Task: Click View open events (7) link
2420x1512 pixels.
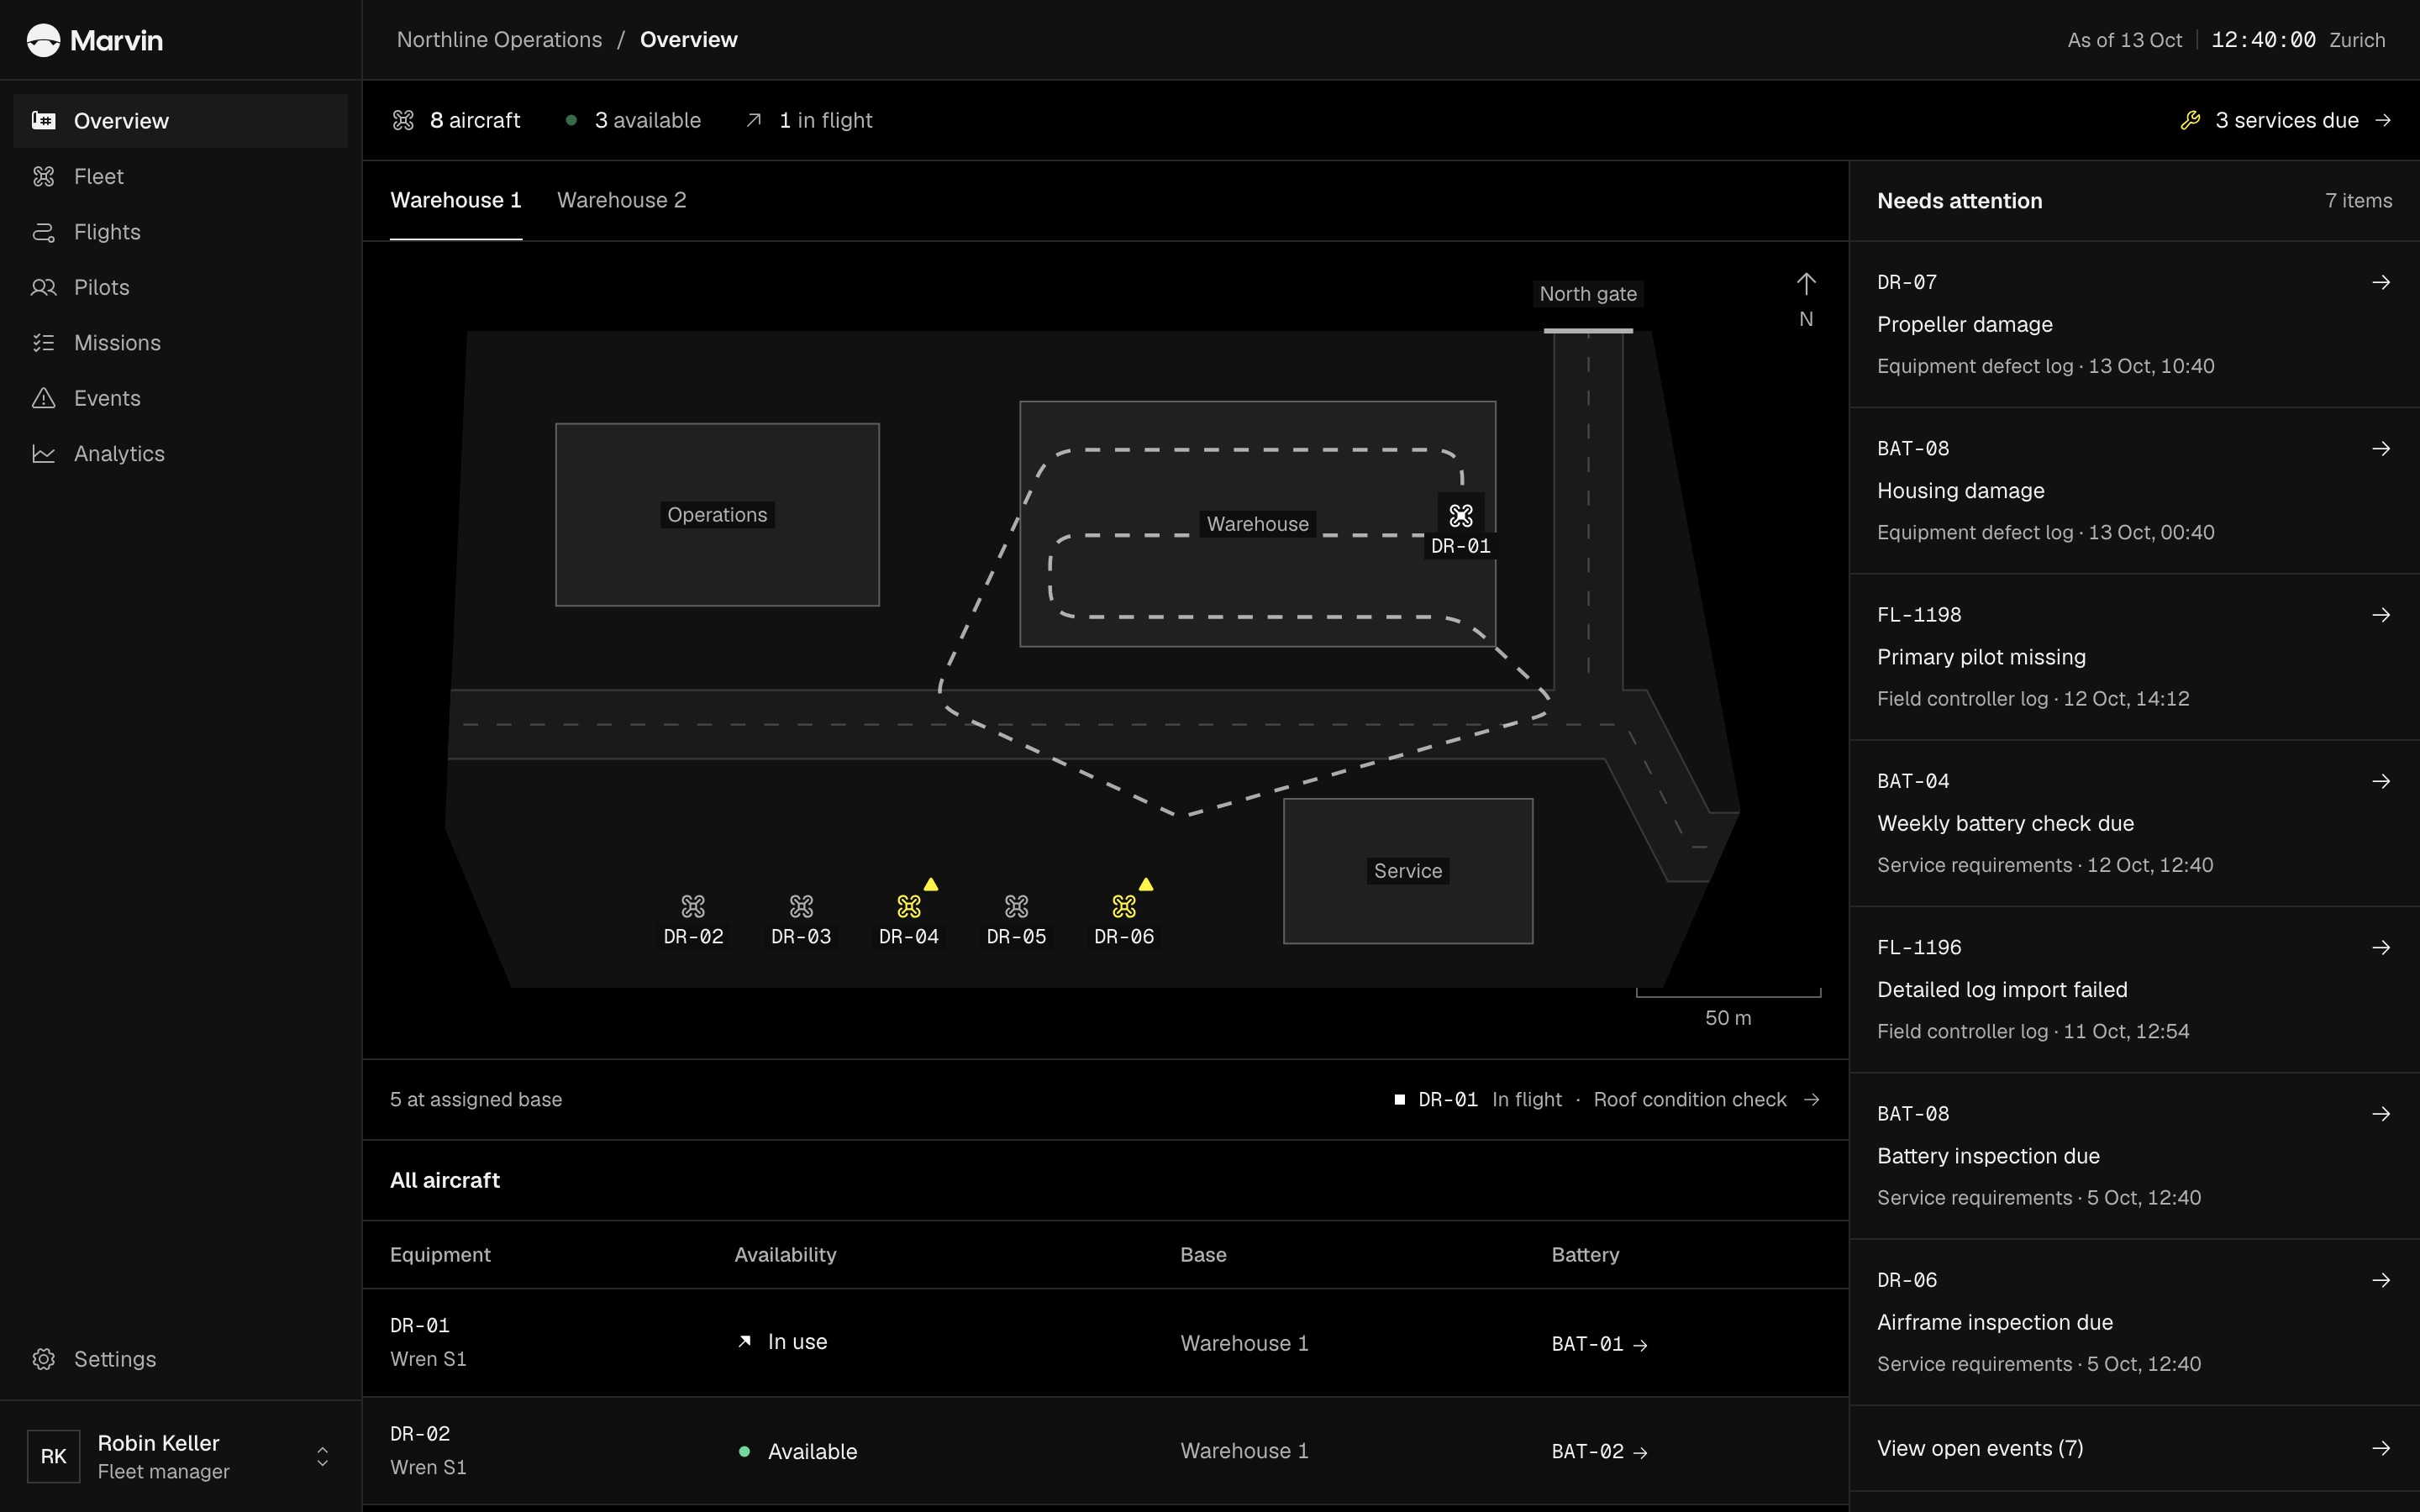Action: click(2134, 1448)
